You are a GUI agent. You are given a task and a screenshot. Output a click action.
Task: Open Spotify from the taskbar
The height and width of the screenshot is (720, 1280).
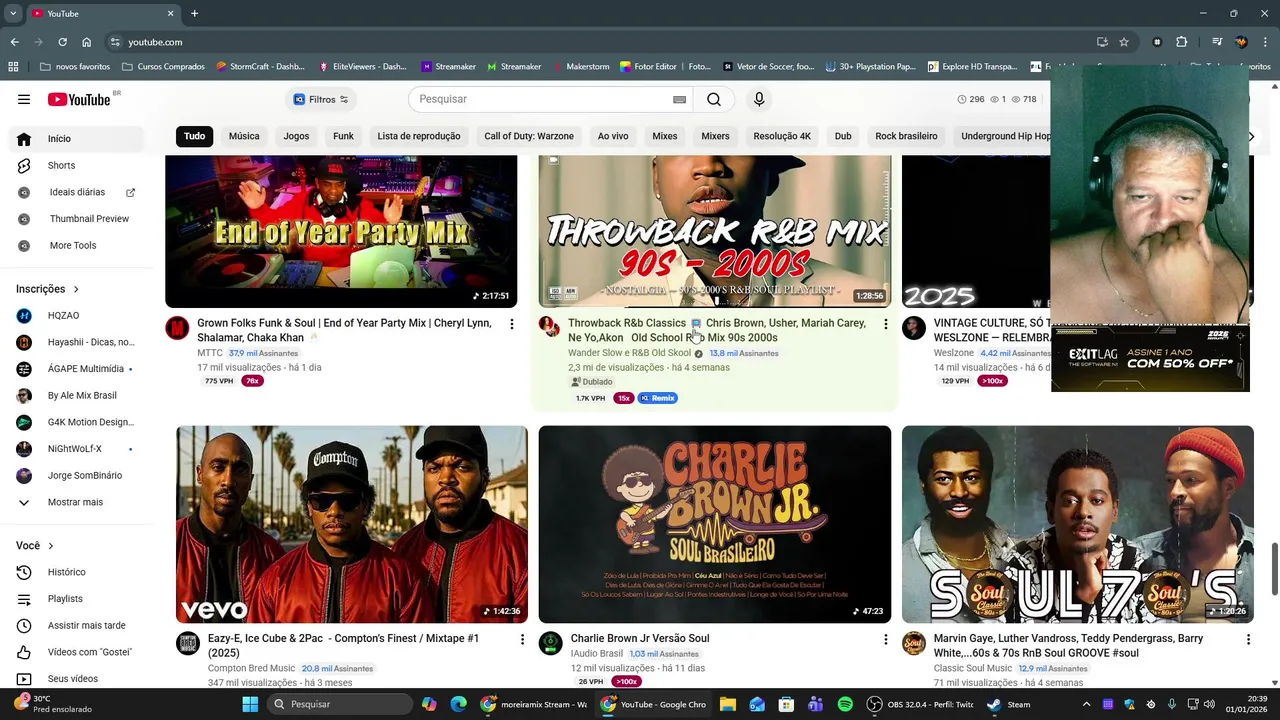click(x=845, y=704)
